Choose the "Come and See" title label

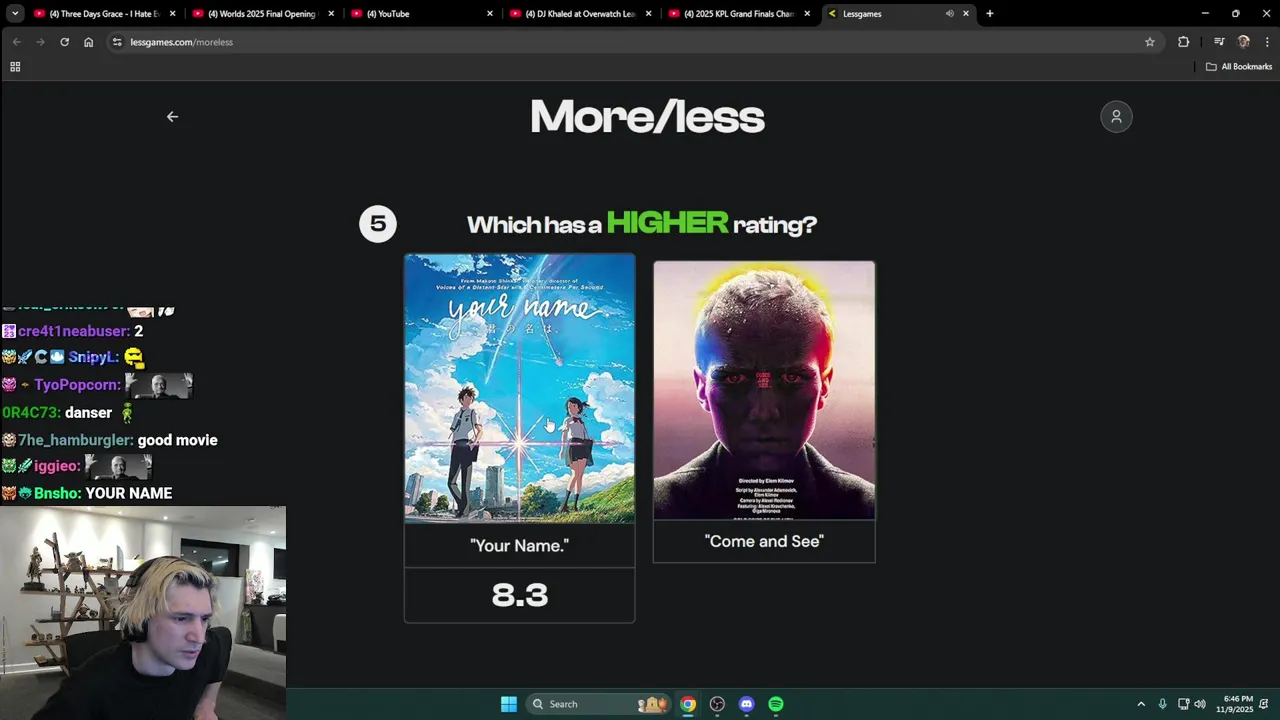[764, 541]
